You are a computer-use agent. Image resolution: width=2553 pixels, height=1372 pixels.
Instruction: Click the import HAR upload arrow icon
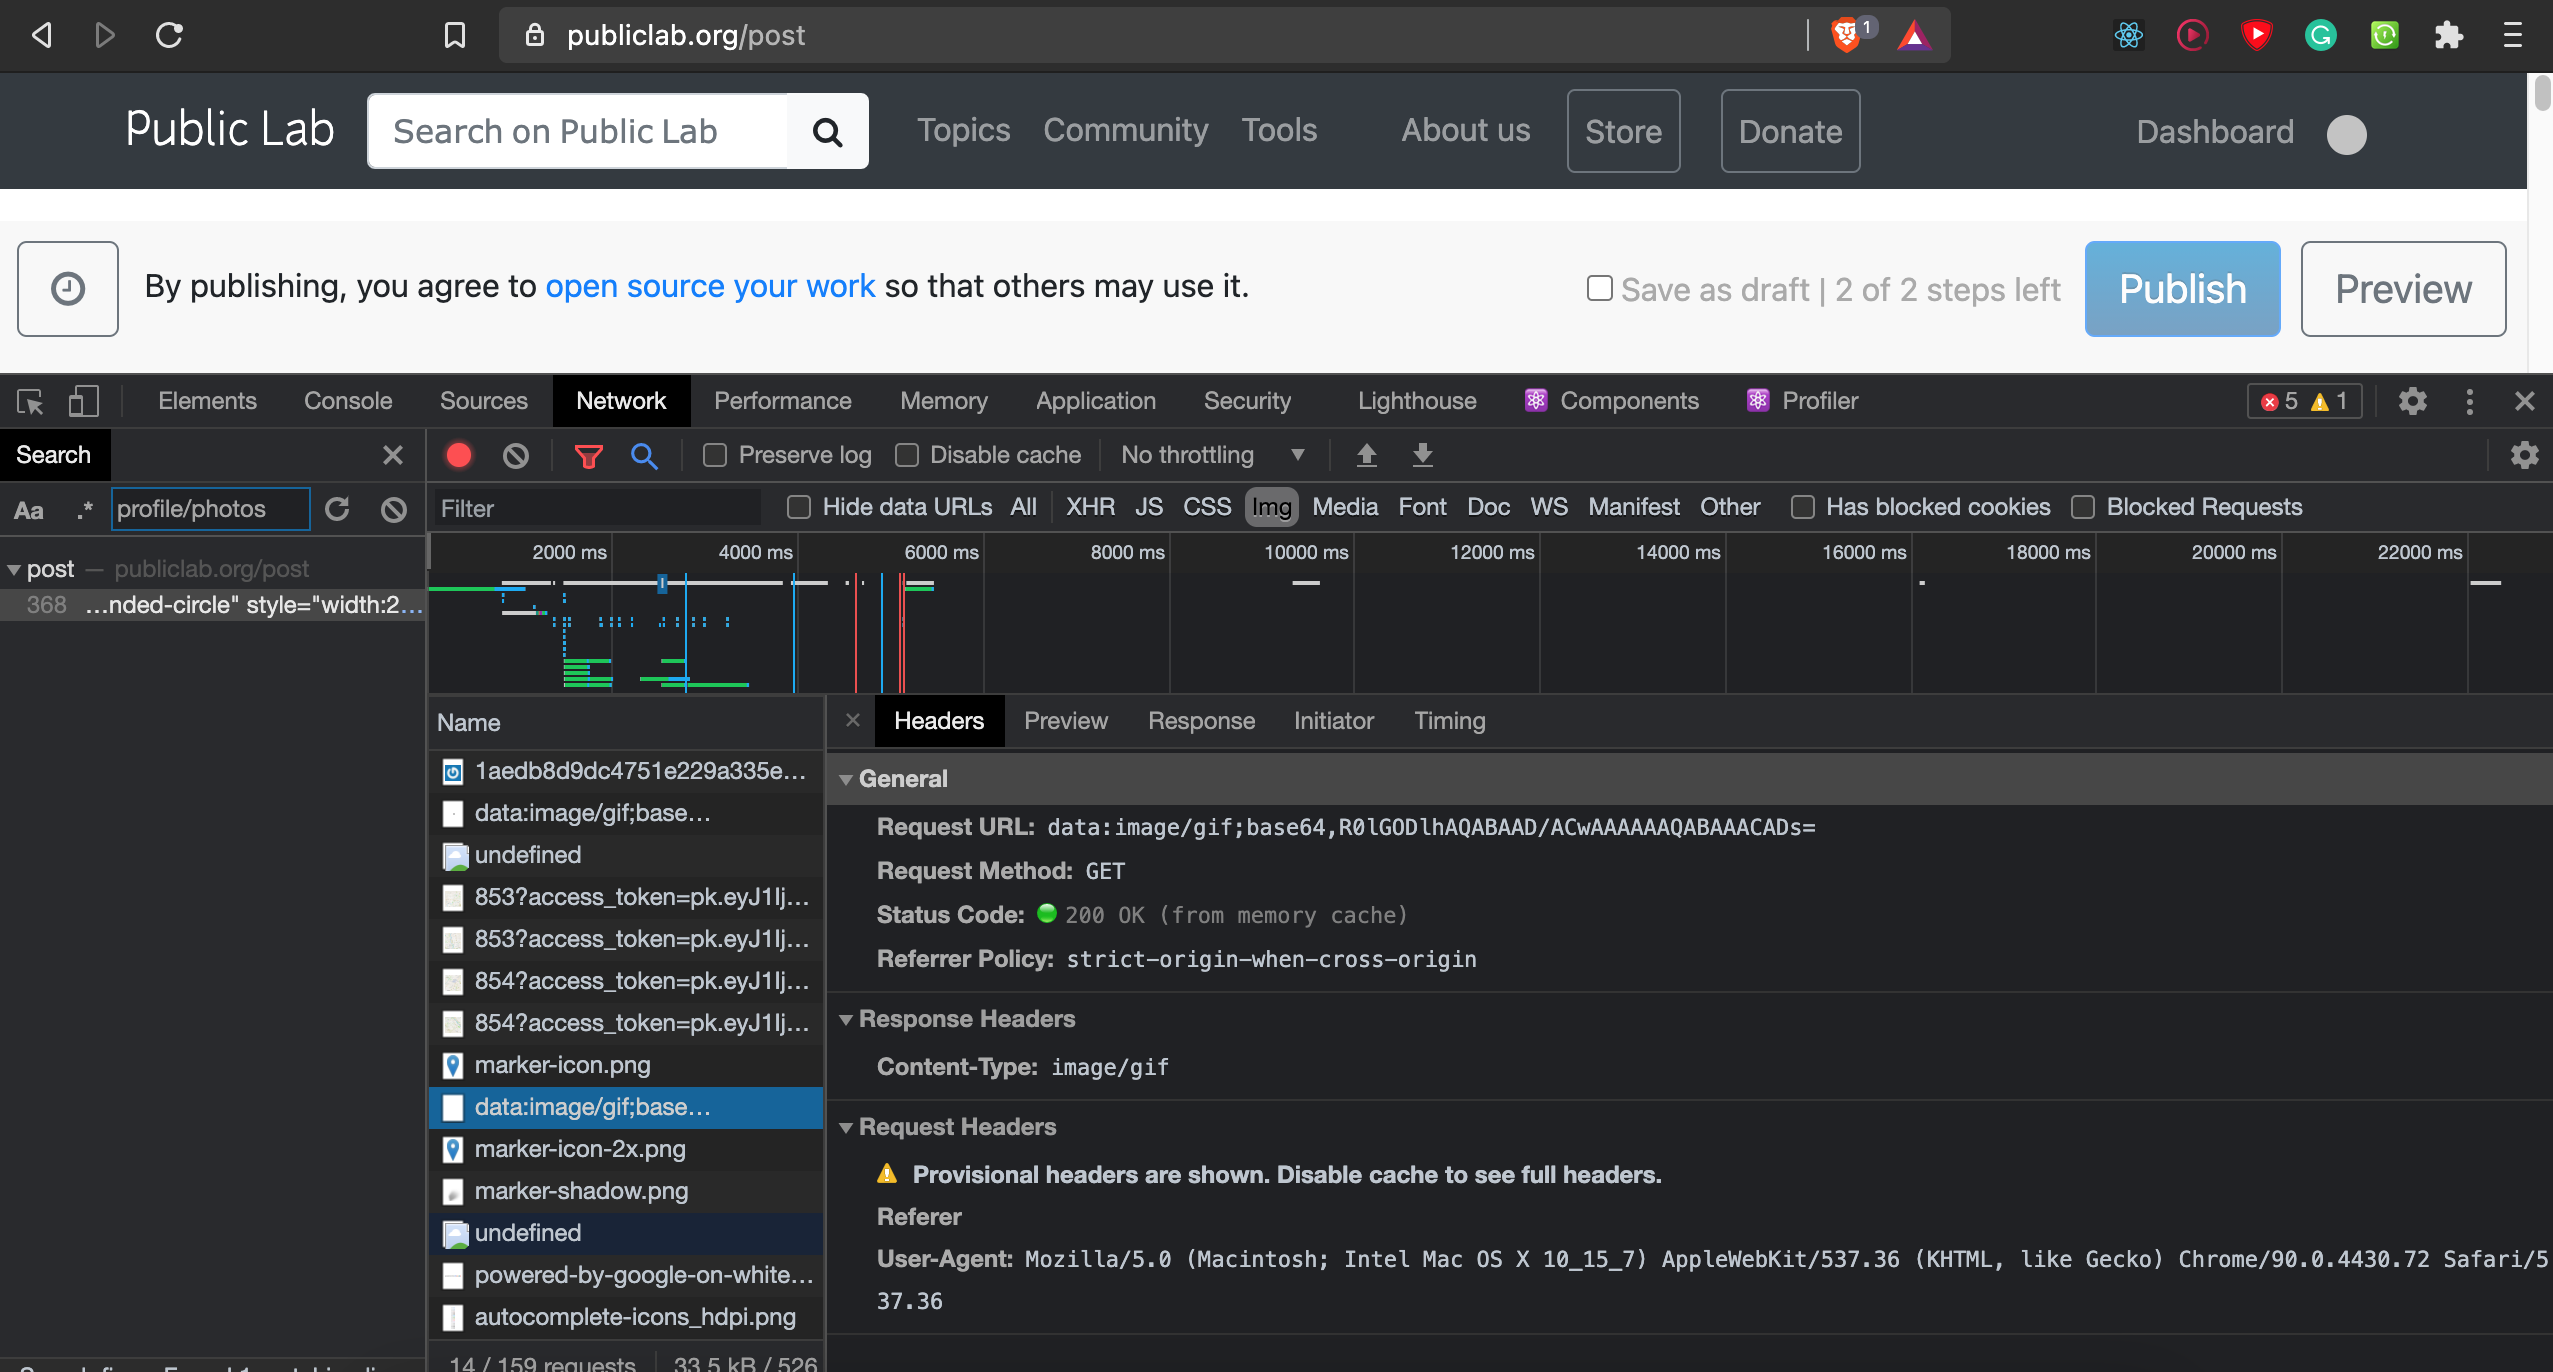coord(1366,456)
